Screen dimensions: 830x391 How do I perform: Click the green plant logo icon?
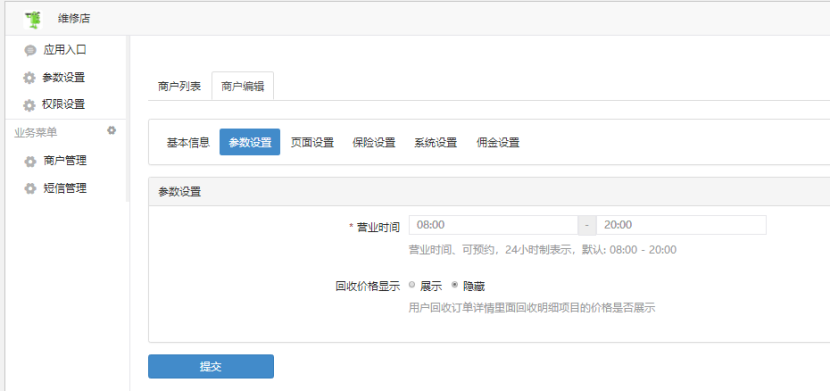[x=34, y=19]
